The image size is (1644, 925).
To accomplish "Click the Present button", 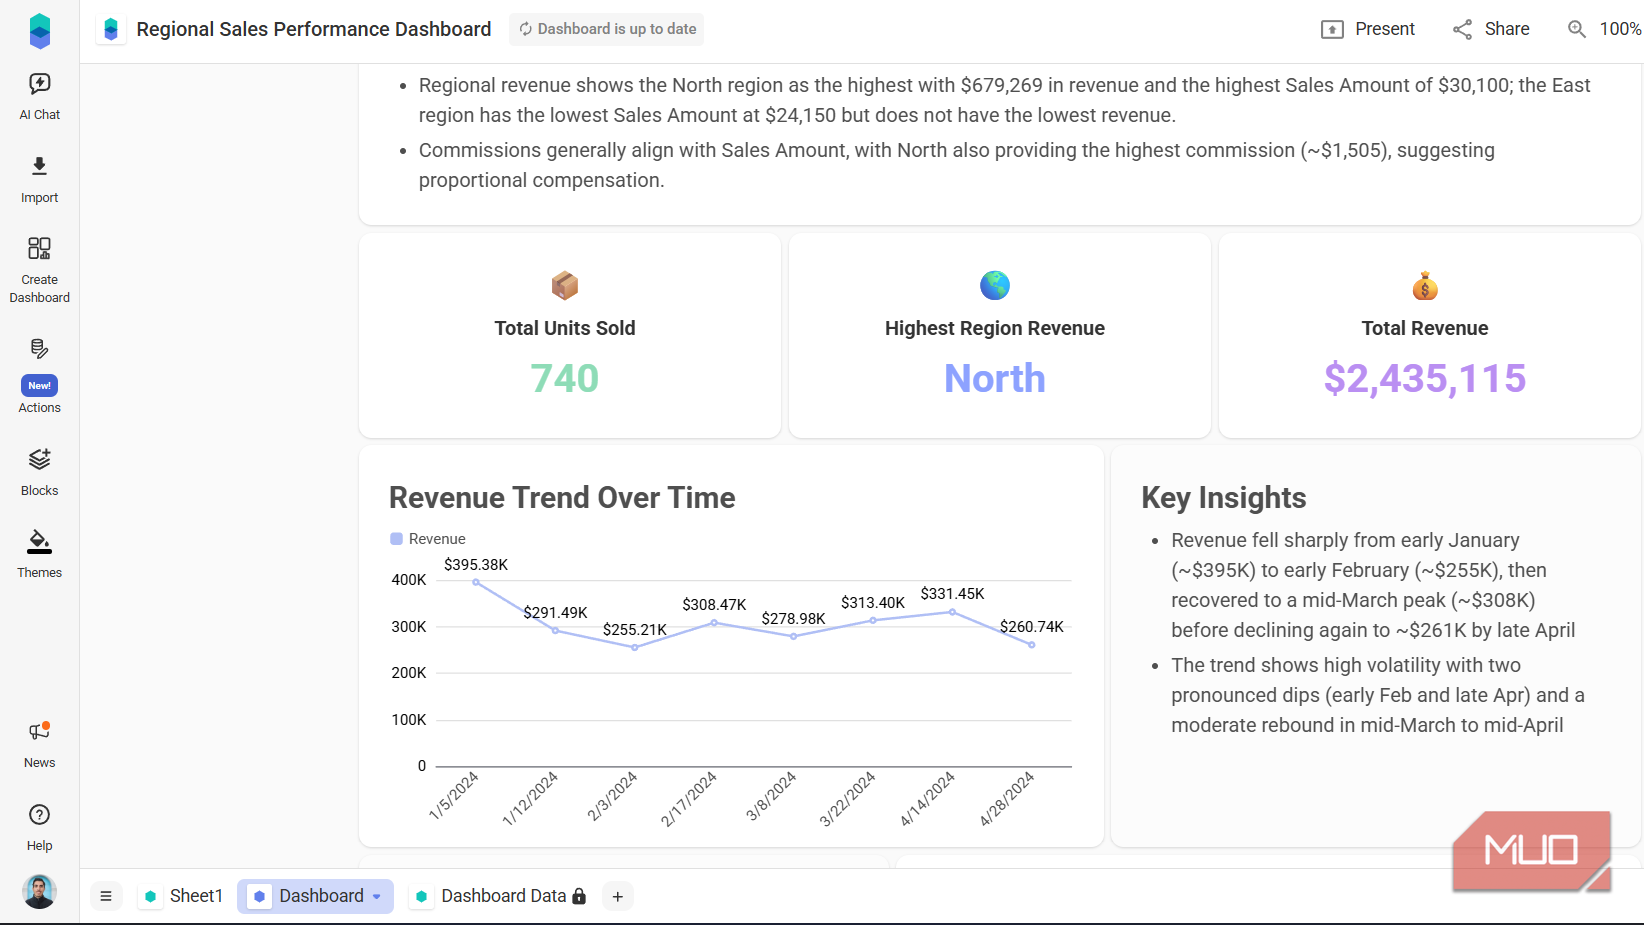I will point(1368,29).
